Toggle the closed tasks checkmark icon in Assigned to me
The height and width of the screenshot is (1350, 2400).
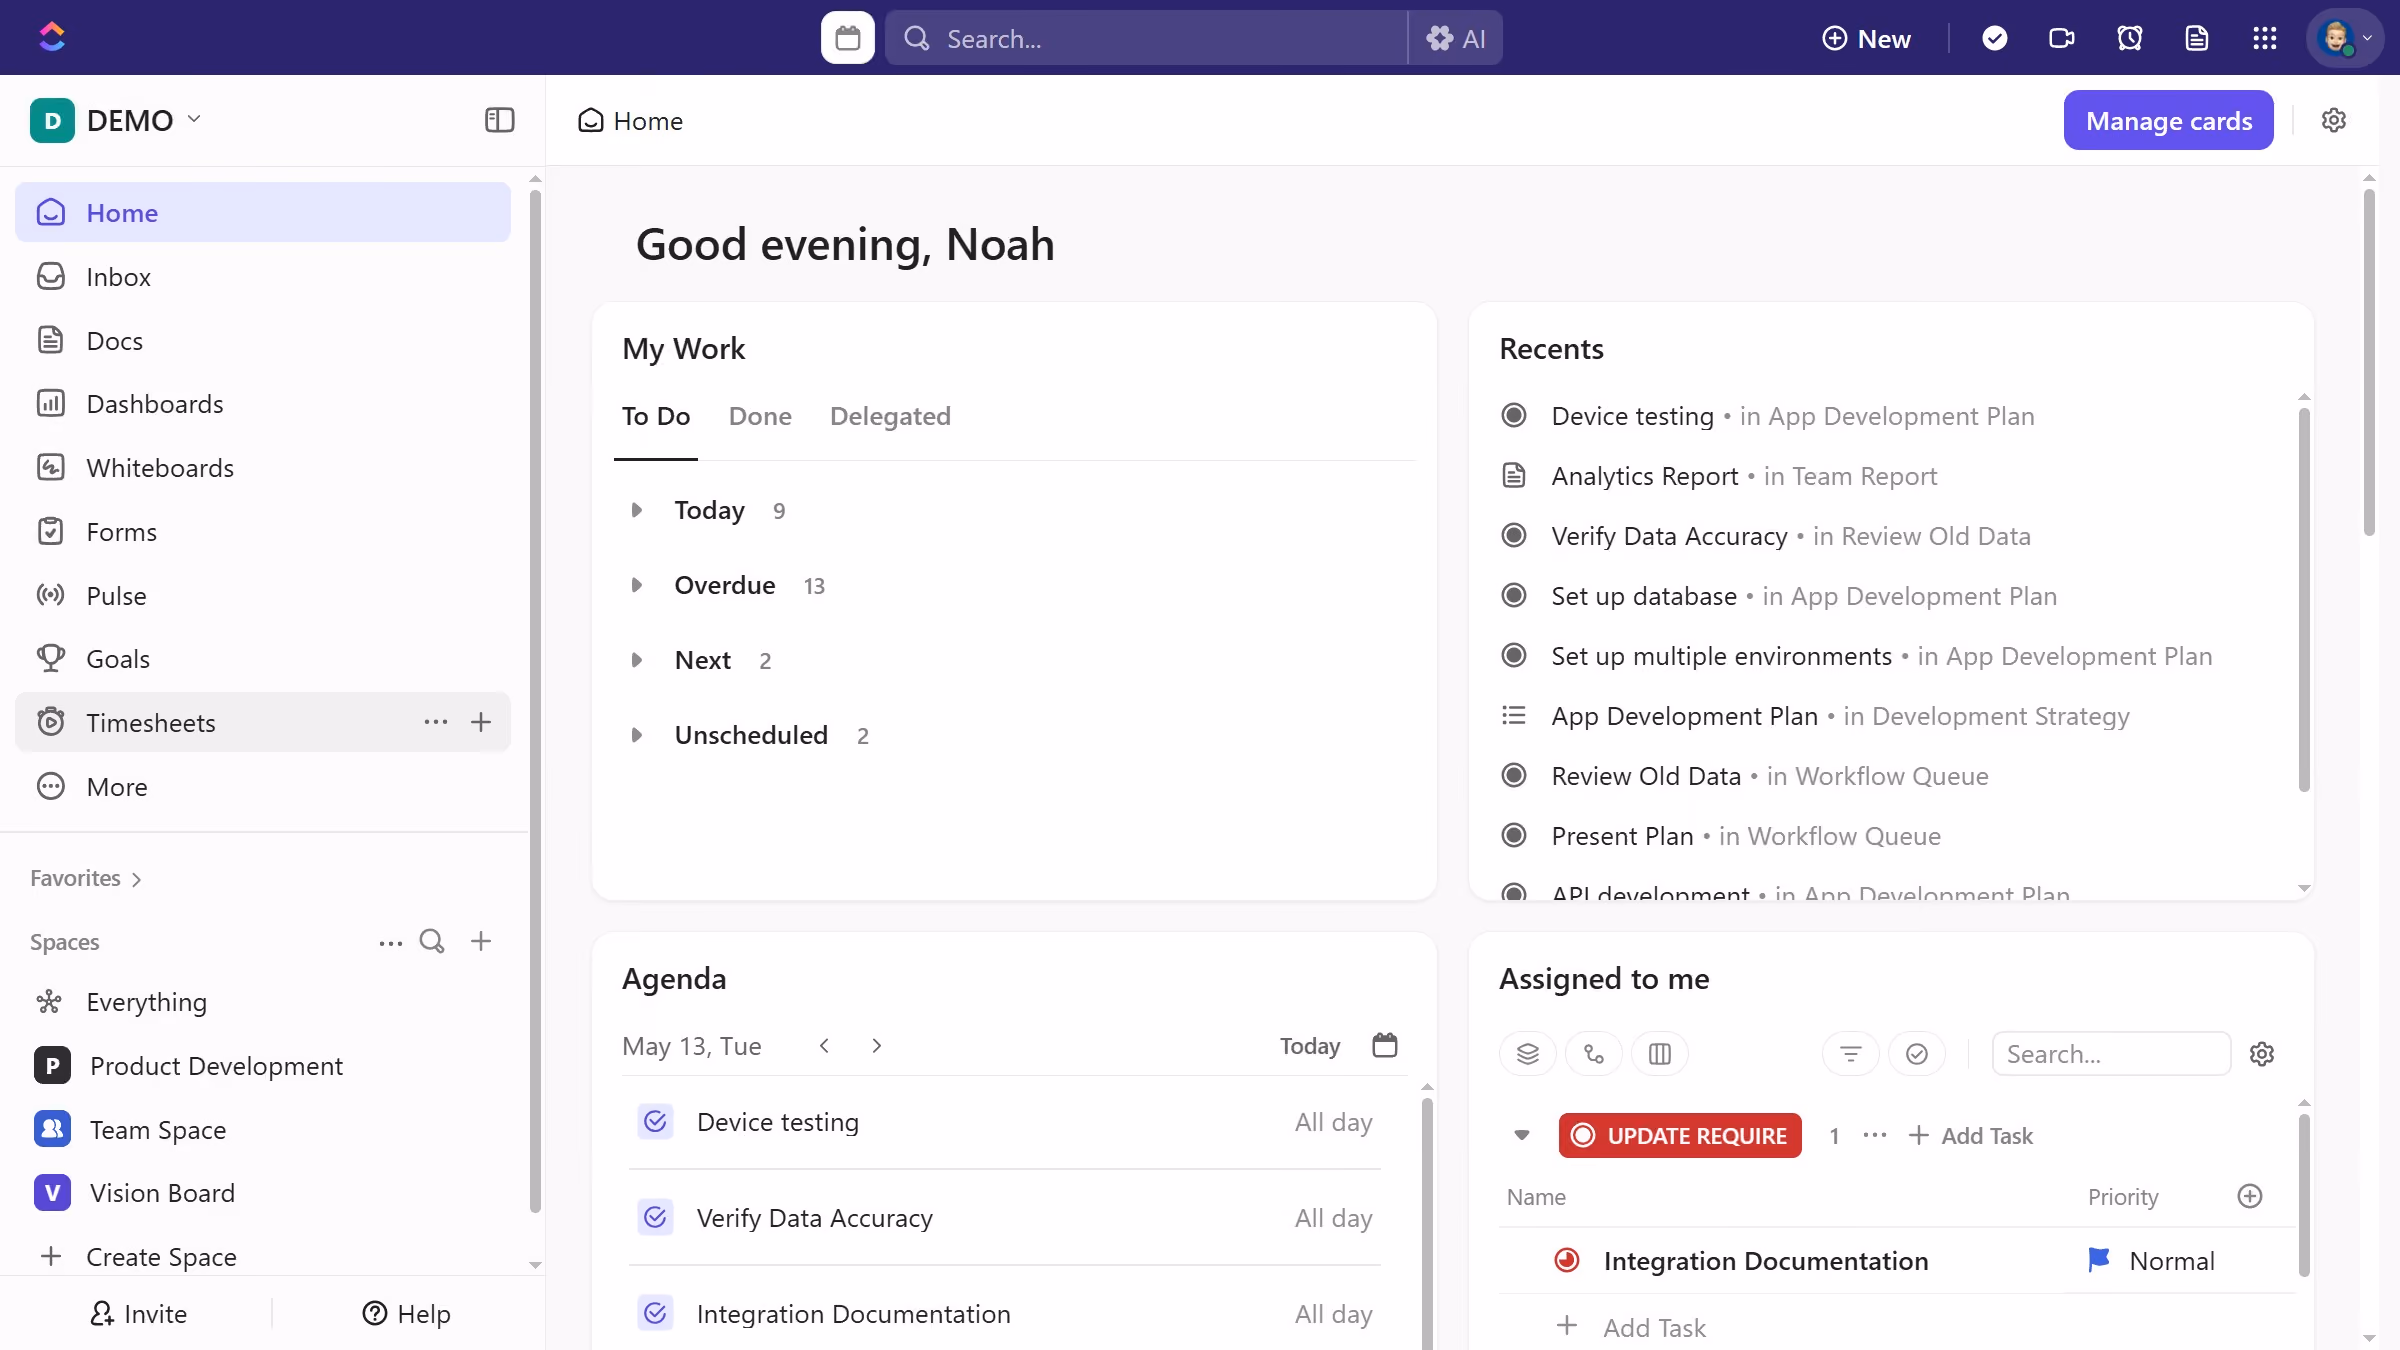coord(1917,1054)
